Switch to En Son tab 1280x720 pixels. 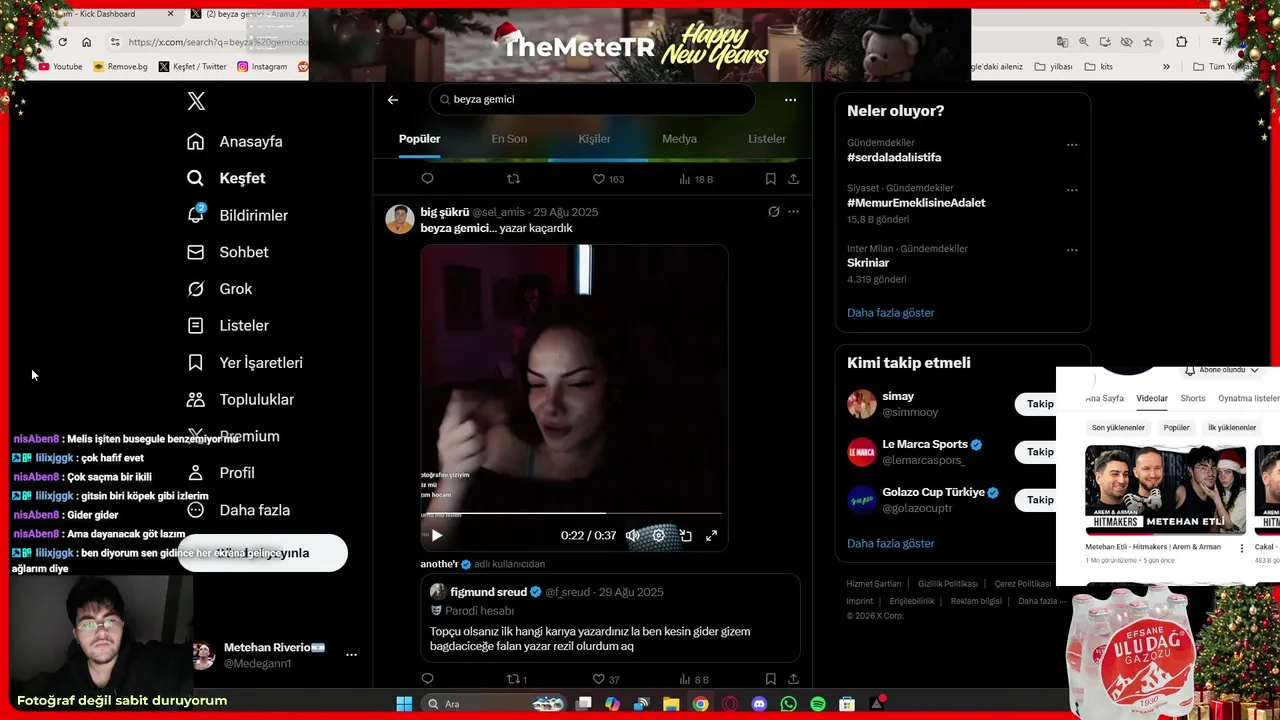(x=509, y=139)
